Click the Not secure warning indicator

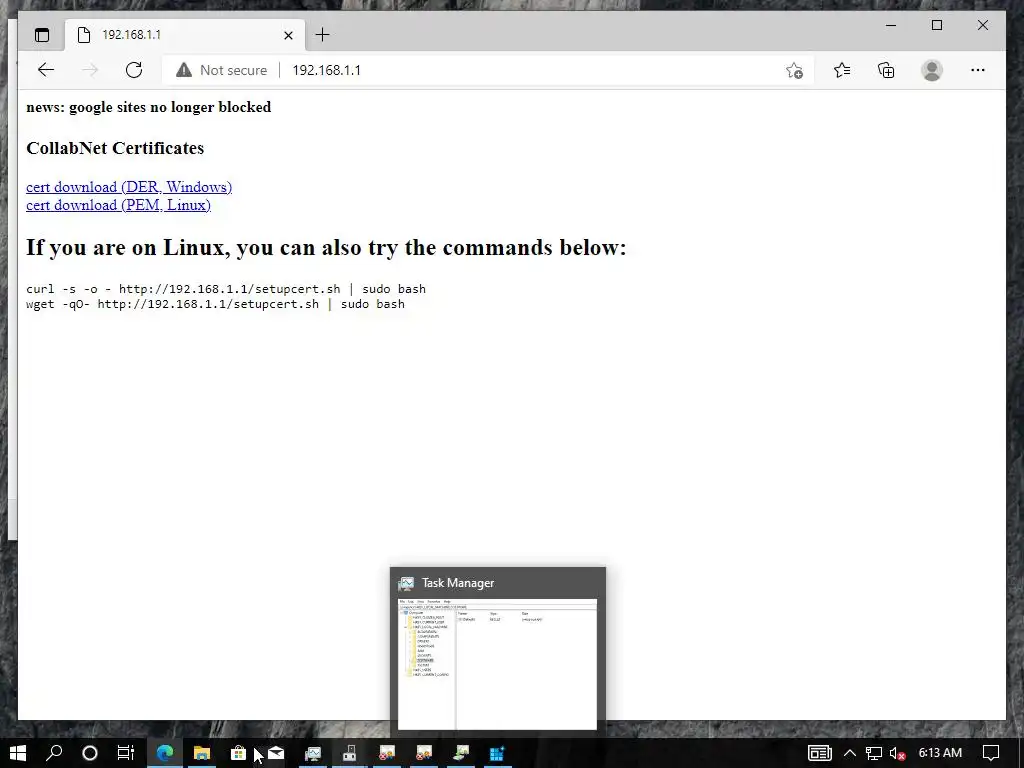tap(221, 70)
